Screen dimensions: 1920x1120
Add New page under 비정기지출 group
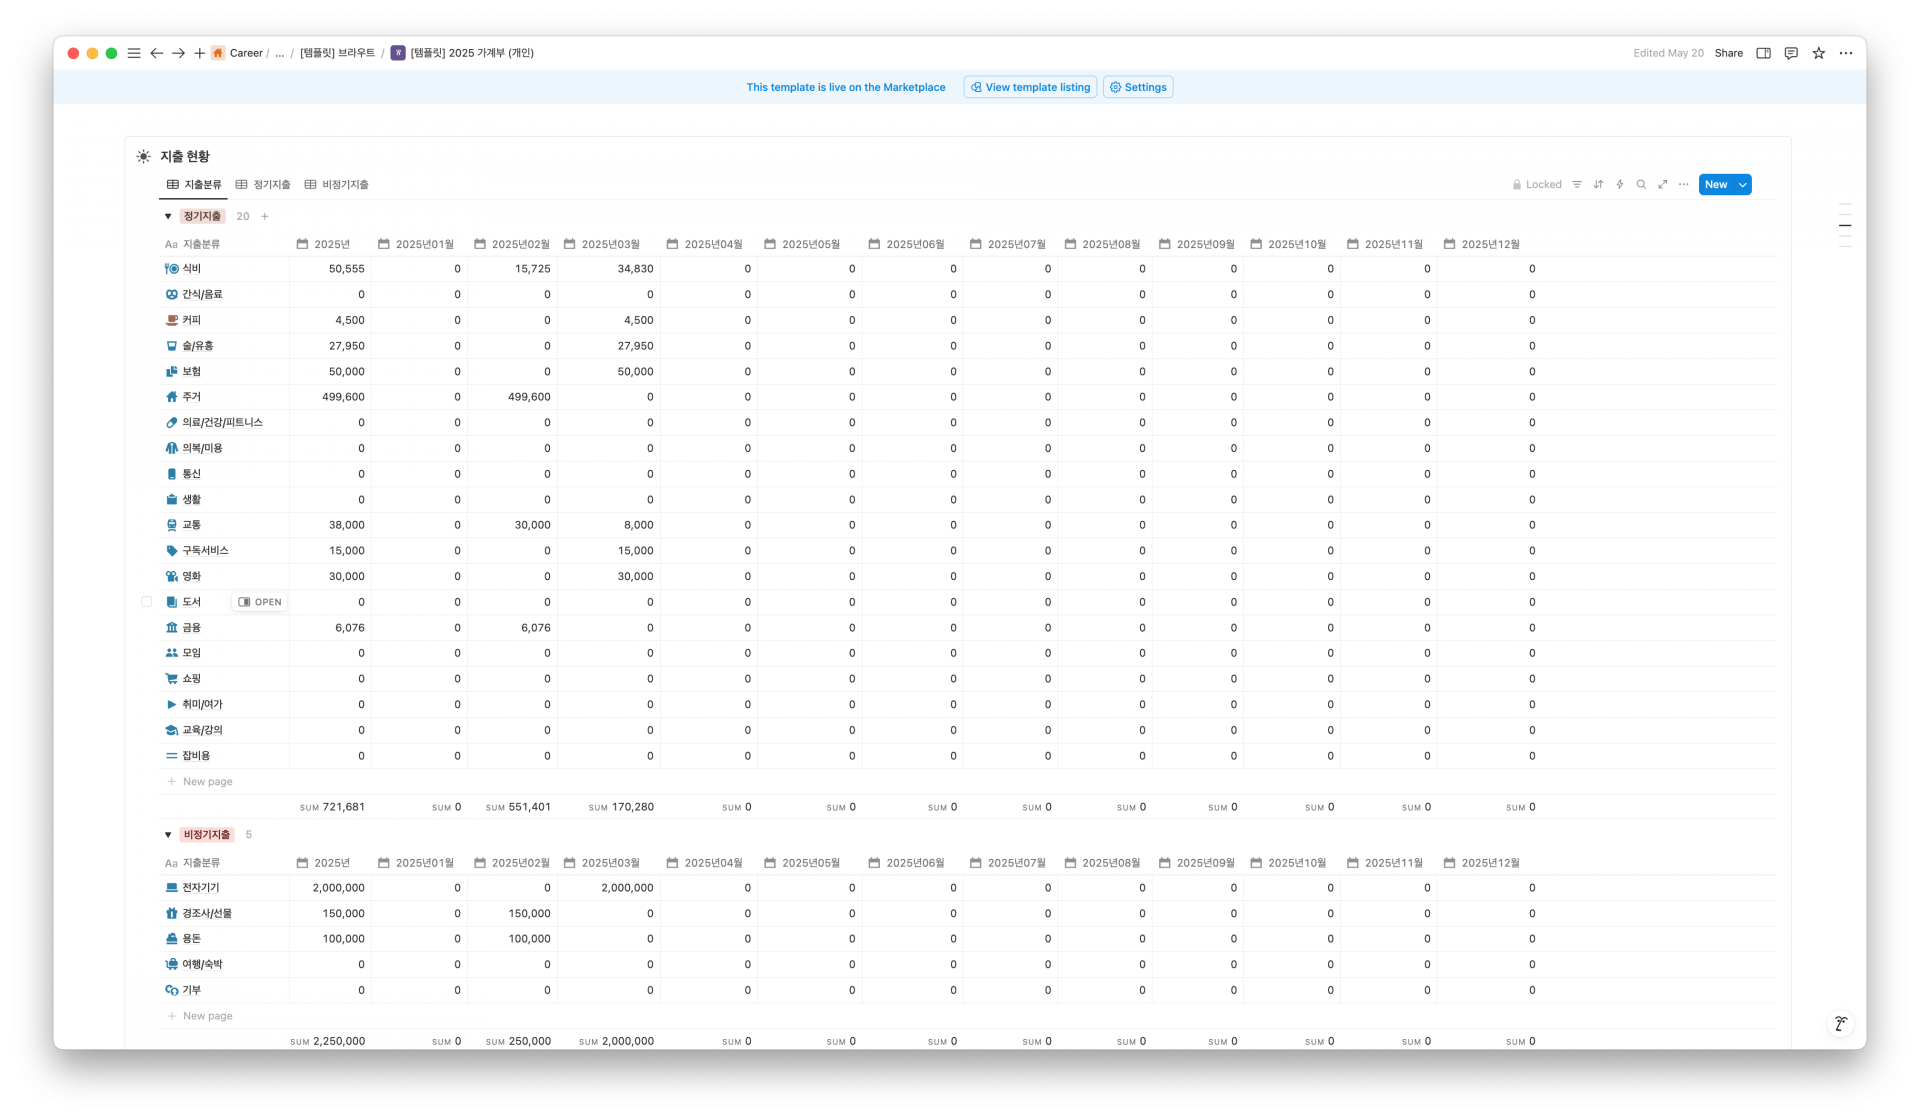point(200,1015)
